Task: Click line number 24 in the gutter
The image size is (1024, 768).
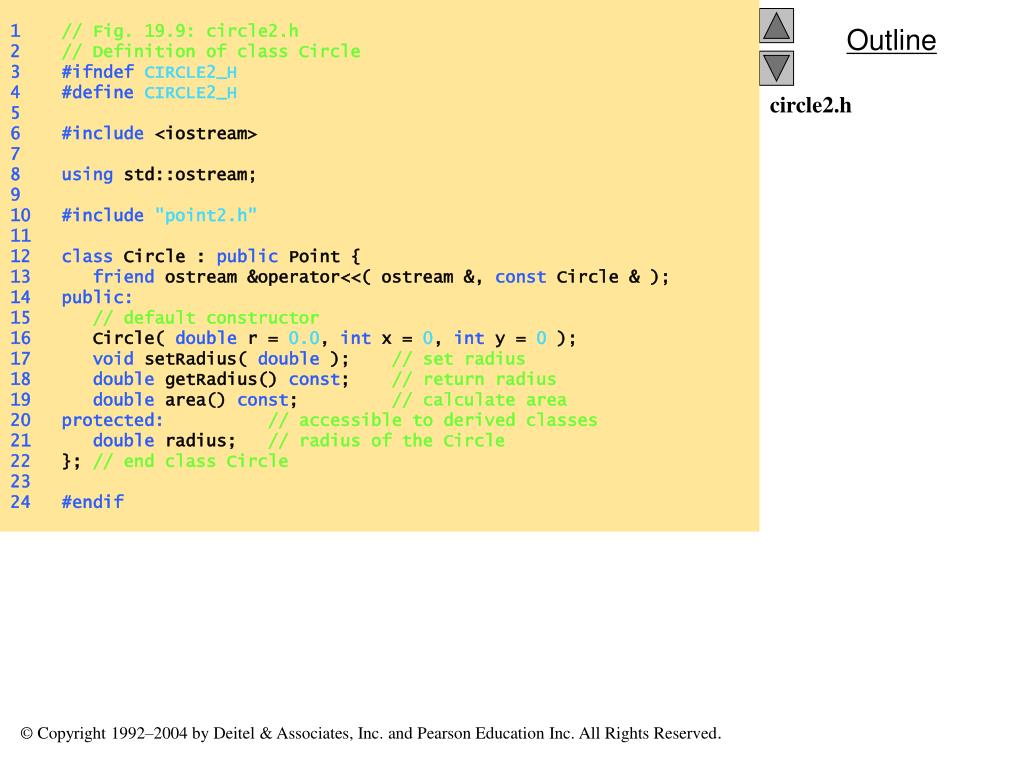Action: [20, 502]
